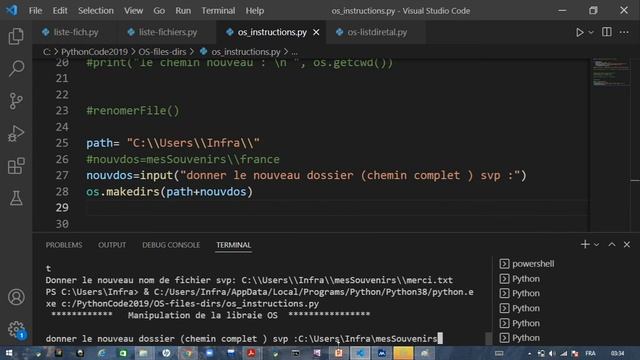Screen dimensions: 640x360
Task: Click the VS Code taskbar icon
Action: [360, 353]
